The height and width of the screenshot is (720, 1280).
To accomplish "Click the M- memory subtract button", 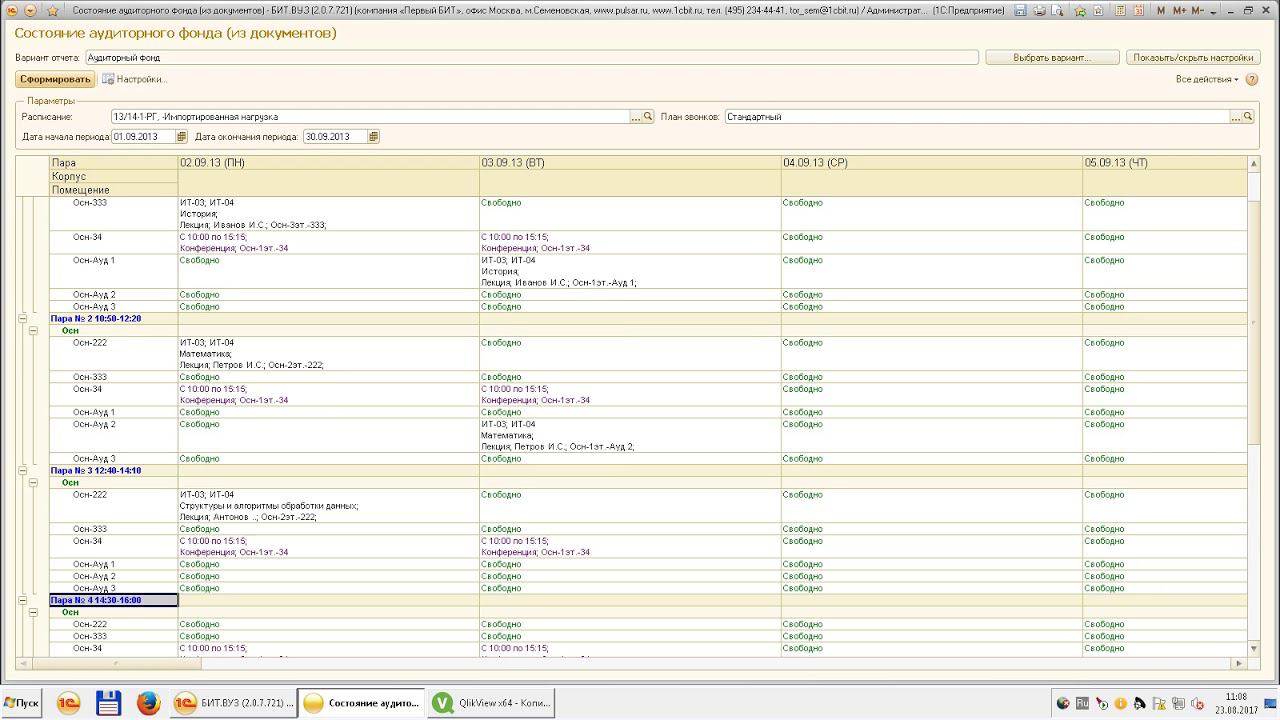I will pyautogui.click(x=1199, y=10).
